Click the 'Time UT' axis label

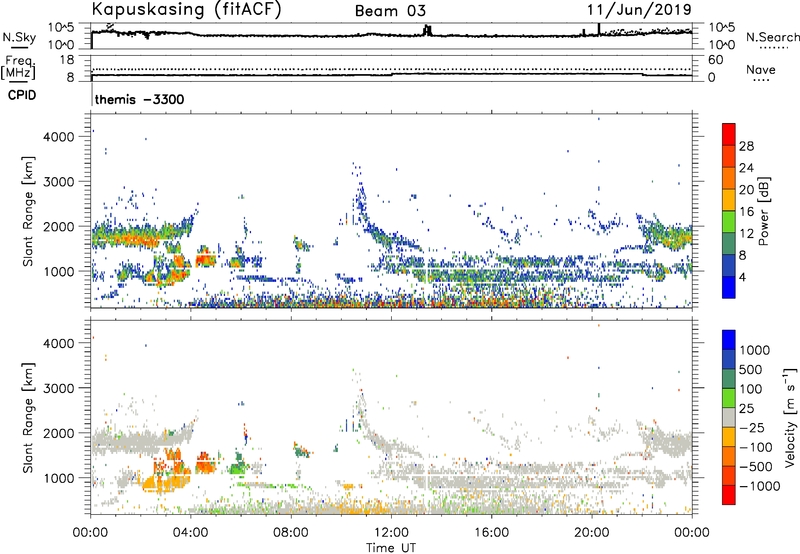(391, 548)
